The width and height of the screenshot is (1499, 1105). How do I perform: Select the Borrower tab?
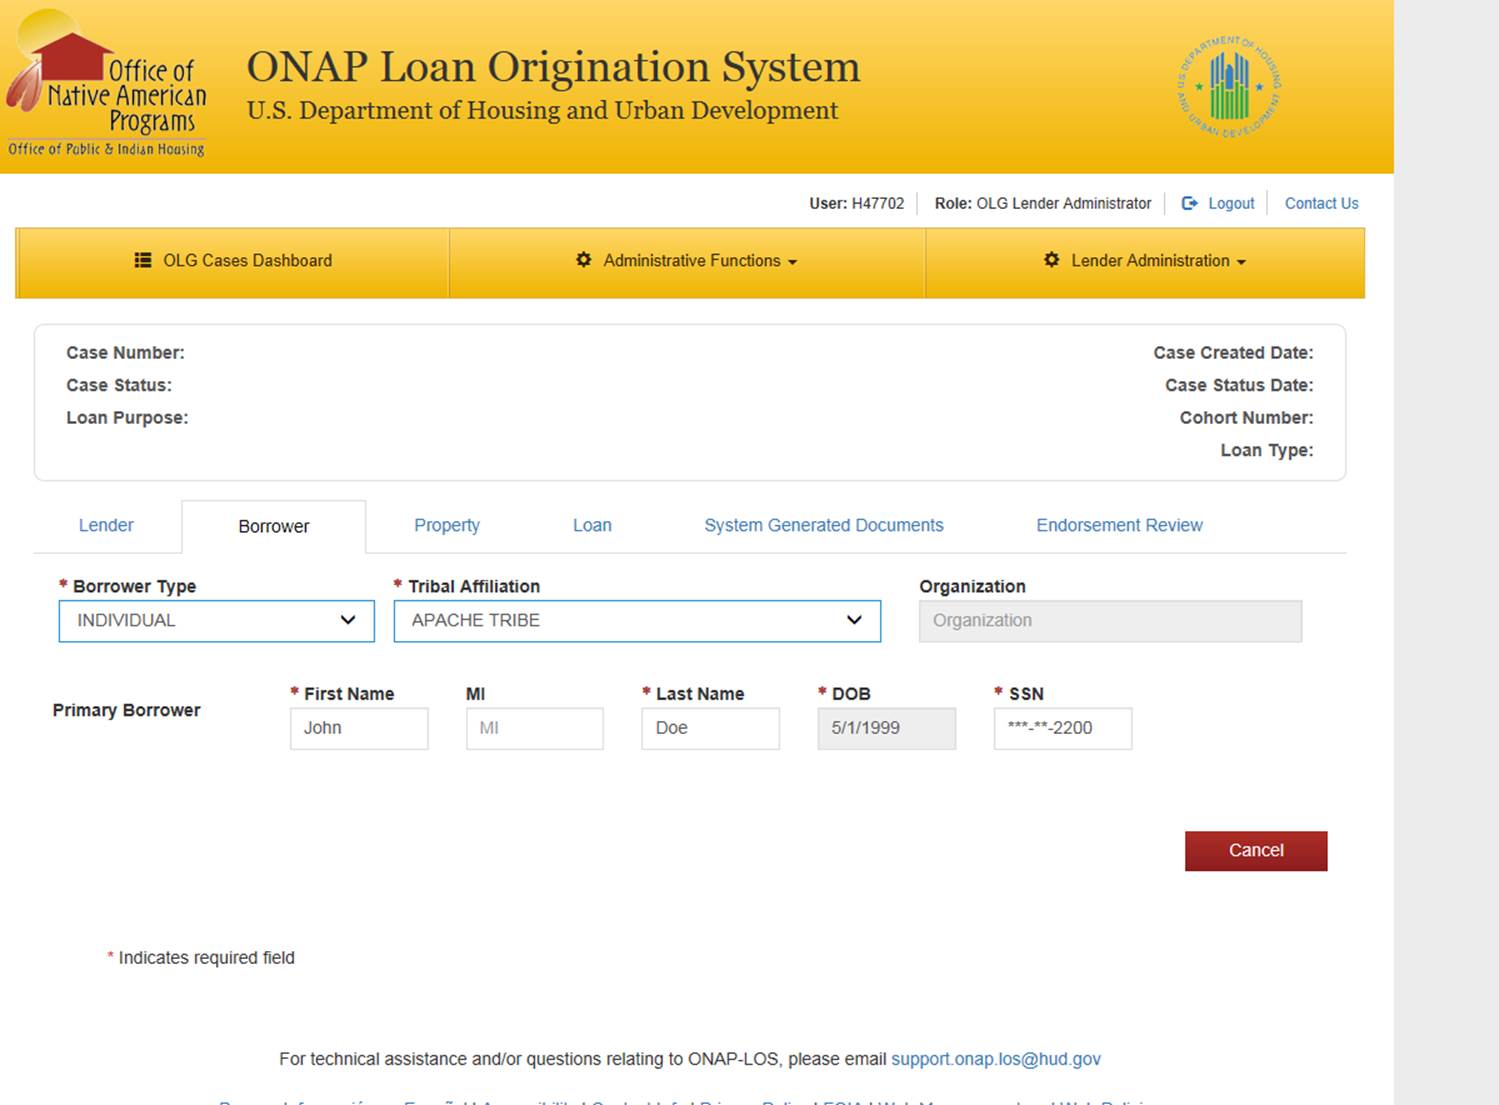274,526
